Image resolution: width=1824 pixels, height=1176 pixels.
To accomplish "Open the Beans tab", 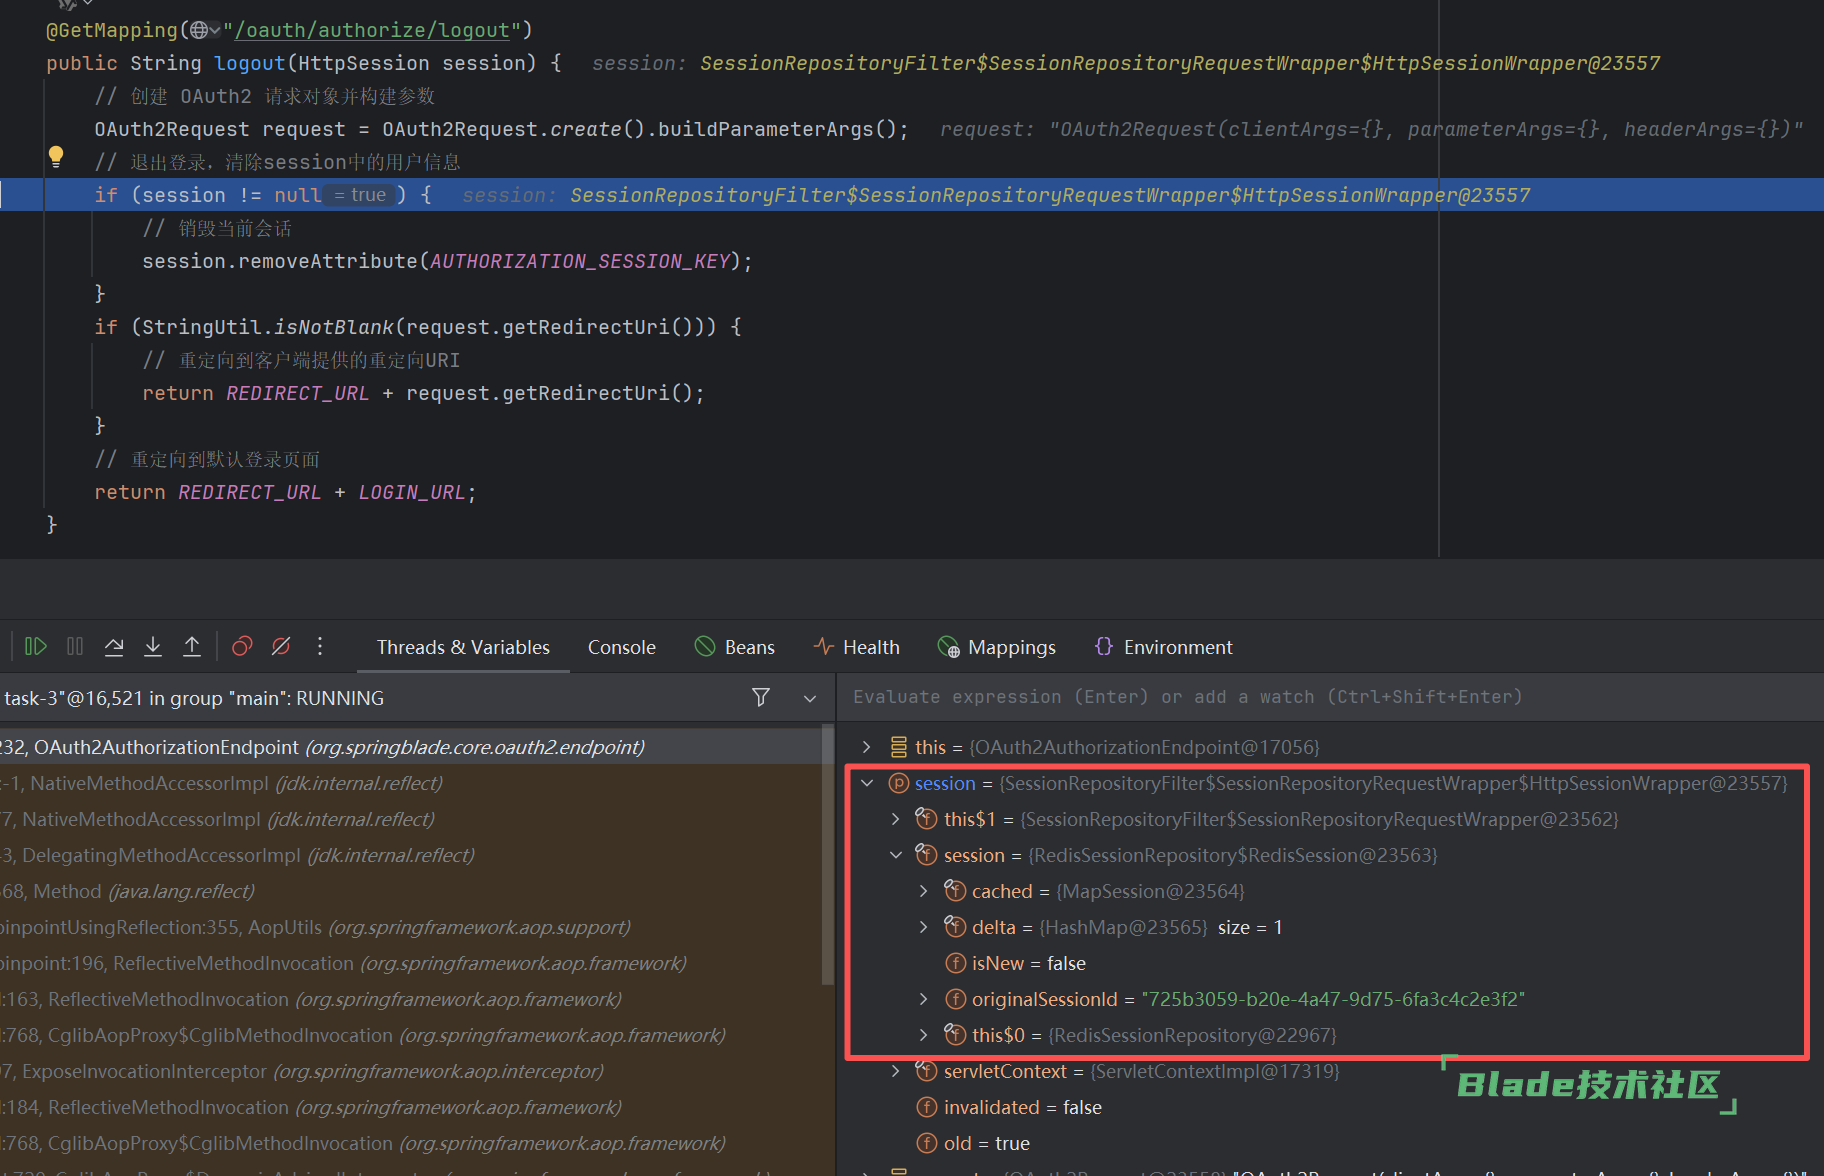I will (735, 647).
